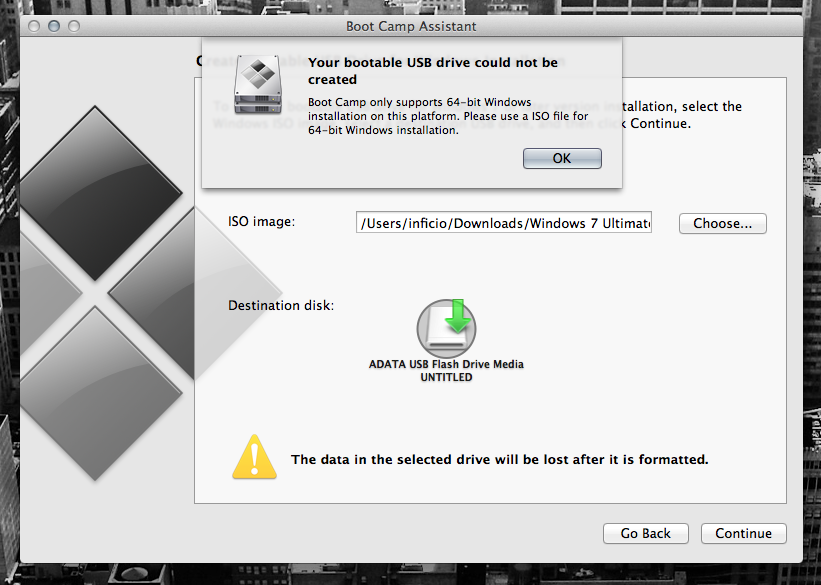
Task: Click 'Your bootable USB drive could not be created' heading
Action: click(433, 71)
